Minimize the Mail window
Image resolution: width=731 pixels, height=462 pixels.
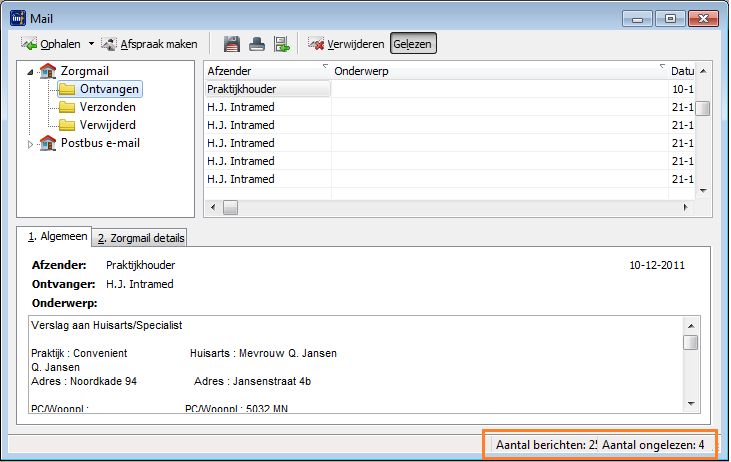(637, 19)
